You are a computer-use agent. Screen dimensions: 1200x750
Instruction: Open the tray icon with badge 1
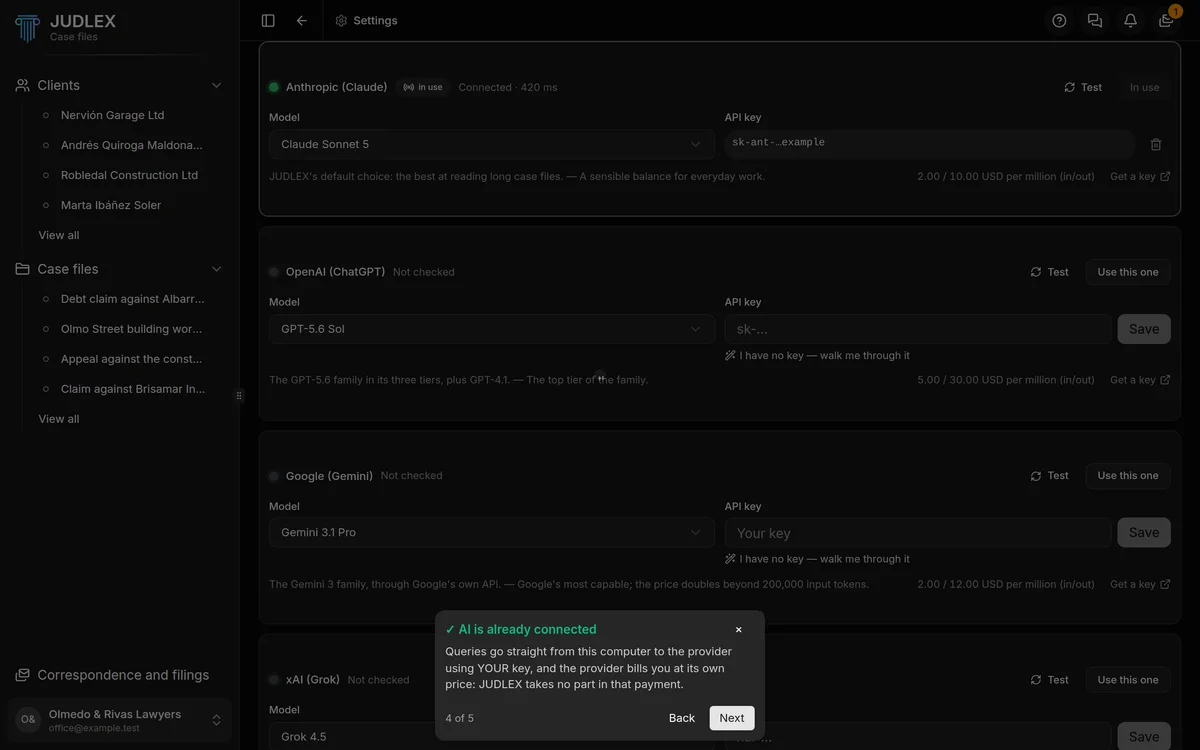[1166, 20]
